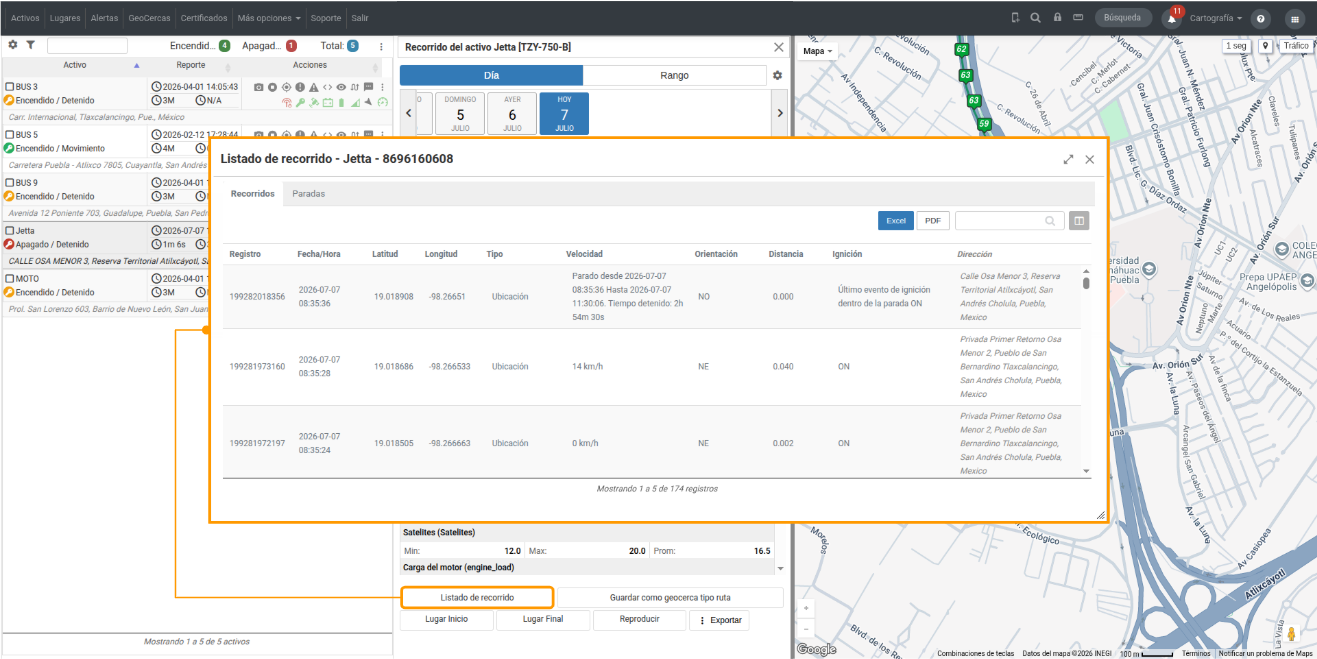Open the notifications bell with 11 alerts

pos(1172,18)
